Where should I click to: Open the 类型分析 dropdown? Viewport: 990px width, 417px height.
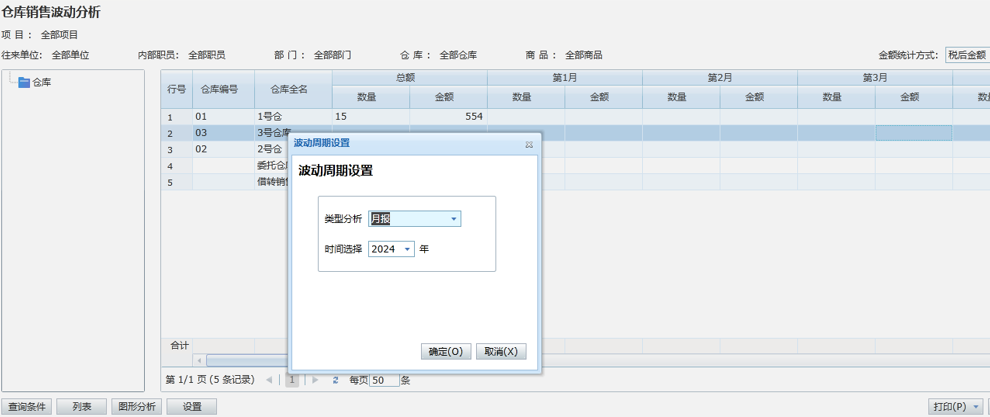click(453, 219)
